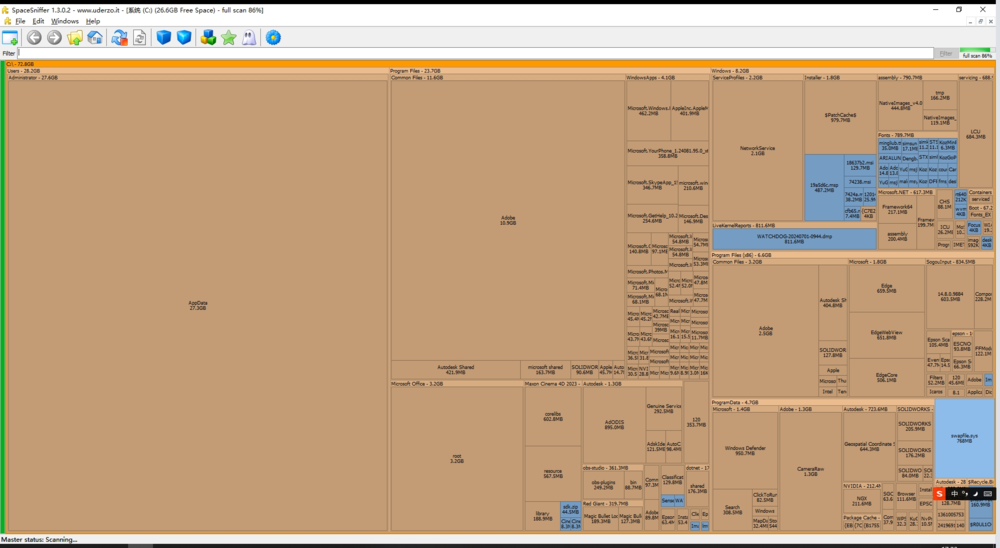Click the second blue cube icon
The image size is (1000, 548).
[184, 38]
